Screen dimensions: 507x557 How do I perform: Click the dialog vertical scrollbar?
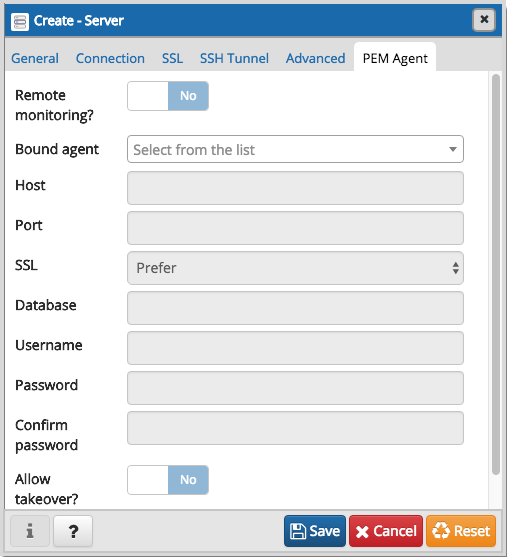(x=496, y=274)
